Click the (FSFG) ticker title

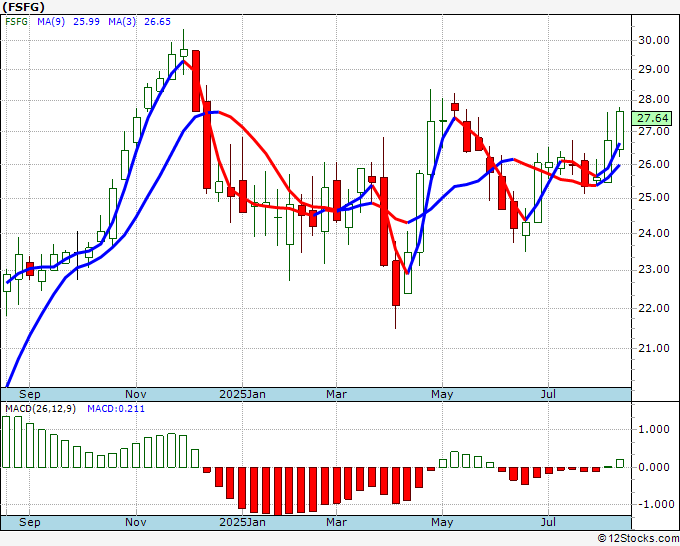(x=23, y=7)
